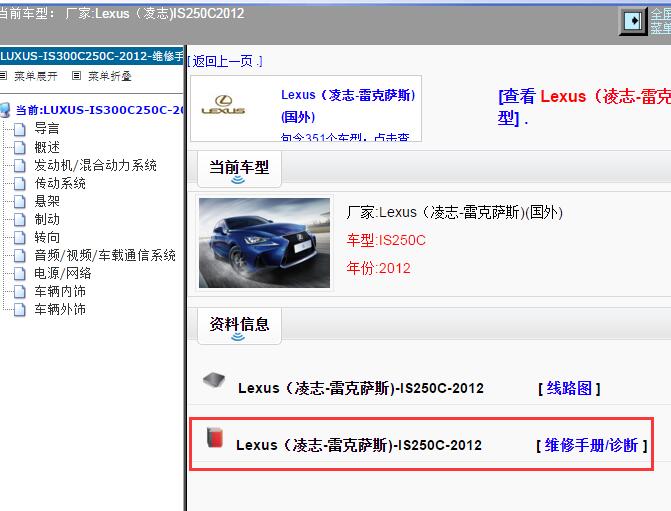The image size is (671, 511).
Task: Click the LUXUS-IS300C250C-2012 panel title tab
Action: (x=92, y=56)
